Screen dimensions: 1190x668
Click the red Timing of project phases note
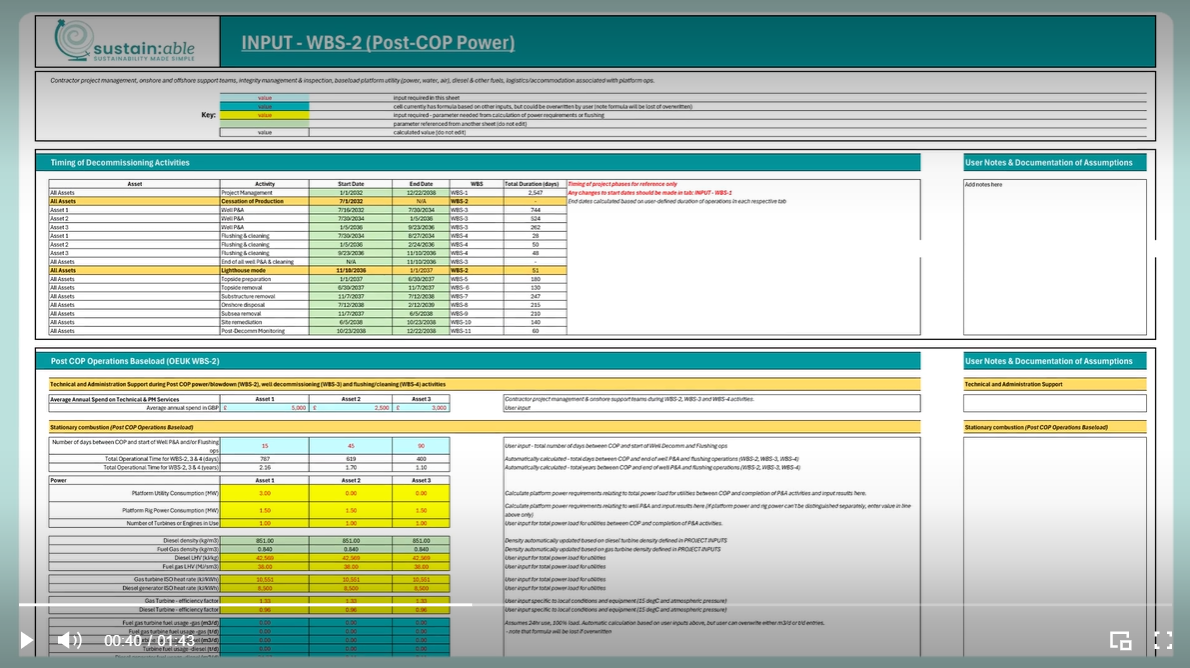click(622, 184)
